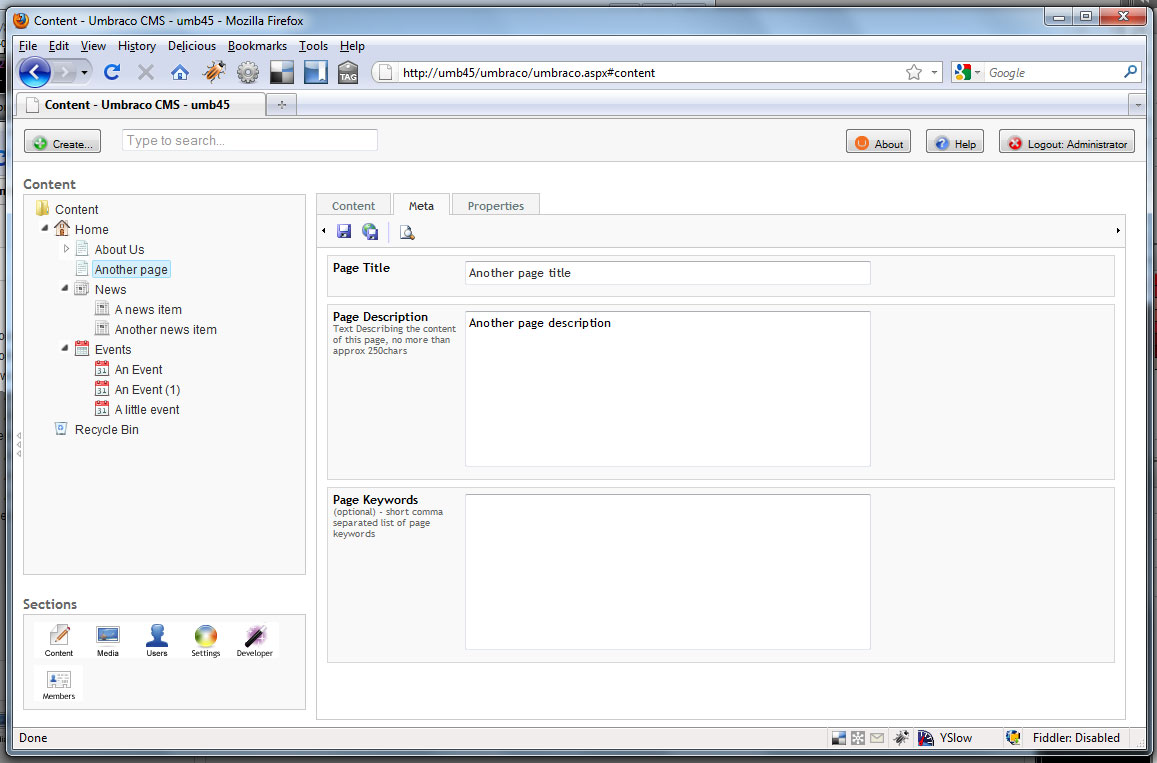This screenshot has width=1157, height=763.
Task: Select An Event (1) in the tree
Action: [x=147, y=389]
